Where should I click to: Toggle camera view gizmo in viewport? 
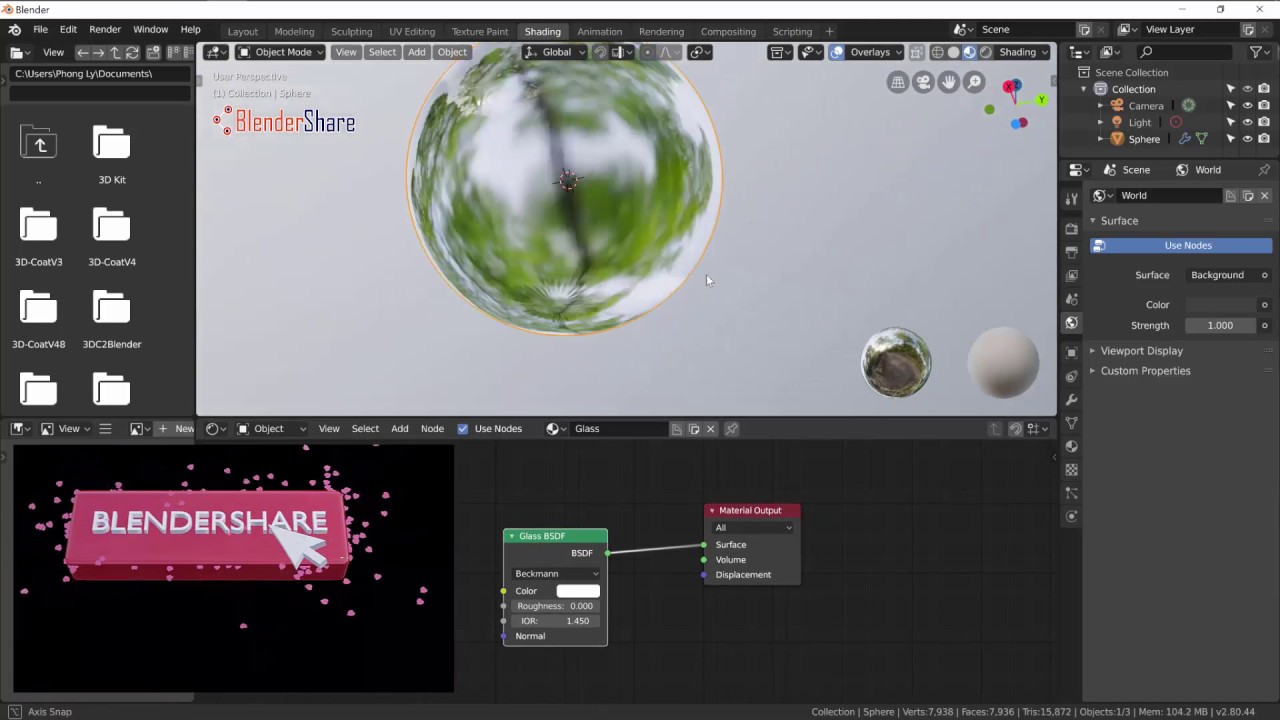click(x=923, y=82)
